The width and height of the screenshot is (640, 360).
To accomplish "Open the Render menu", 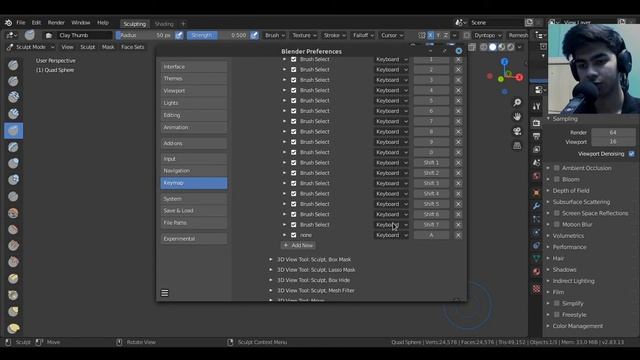I will 56,23.
